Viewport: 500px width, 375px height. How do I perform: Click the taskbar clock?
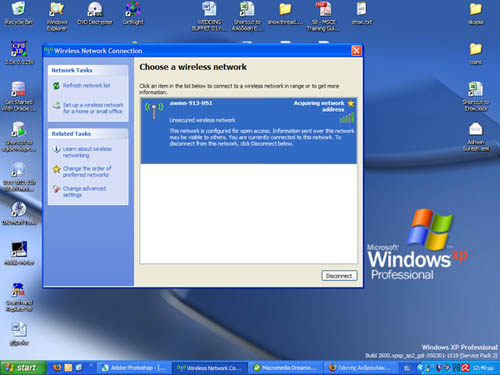(x=483, y=368)
